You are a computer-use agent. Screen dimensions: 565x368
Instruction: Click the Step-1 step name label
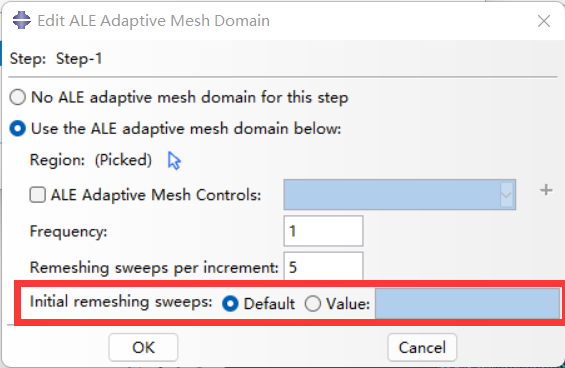pos(79,58)
